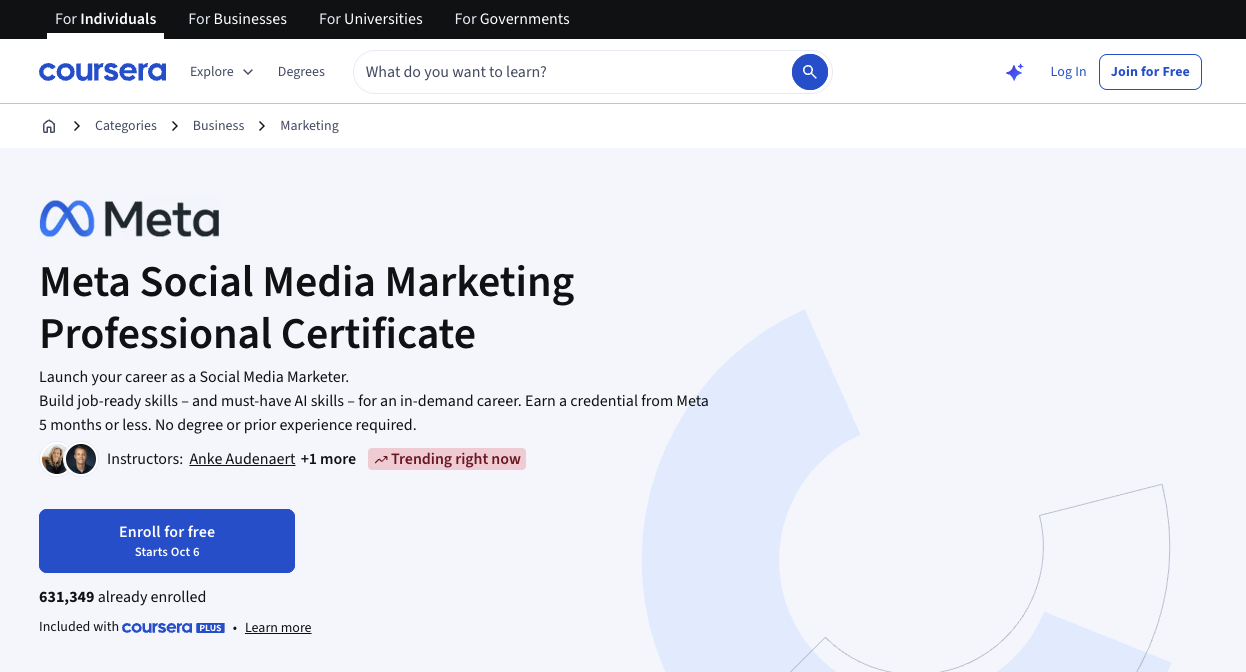Click 'Launch your career as a Social Media Marketer' text

(194, 377)
